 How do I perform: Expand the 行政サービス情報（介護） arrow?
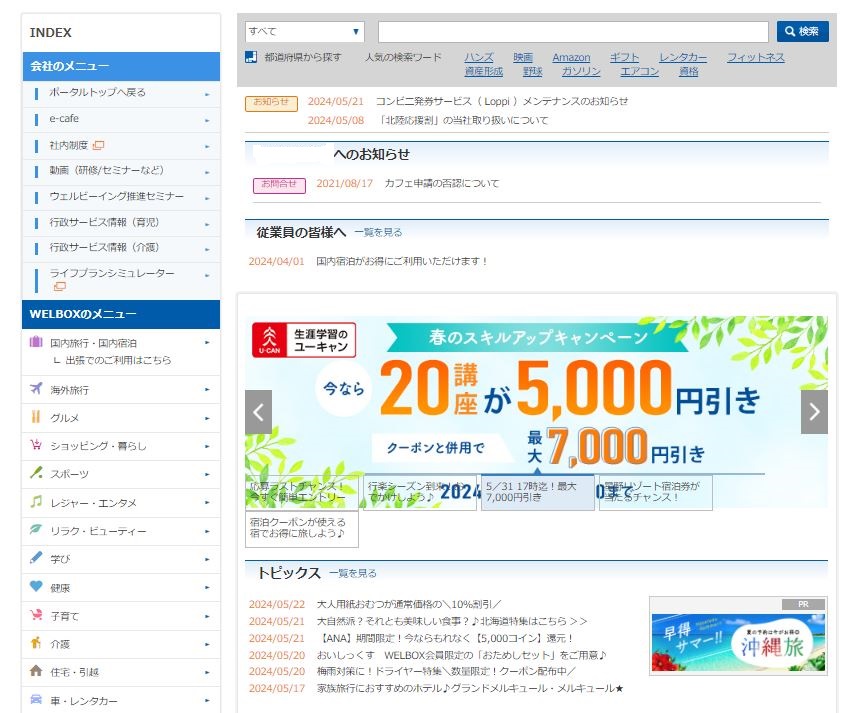pos(207,249)
